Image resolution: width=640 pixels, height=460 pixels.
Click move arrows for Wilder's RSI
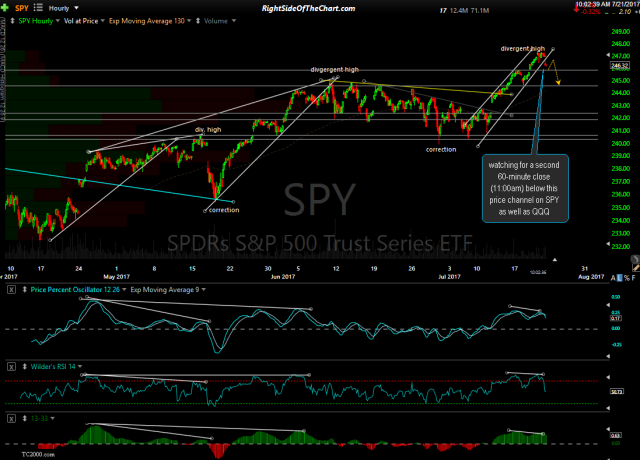click(x=24, y=367)
